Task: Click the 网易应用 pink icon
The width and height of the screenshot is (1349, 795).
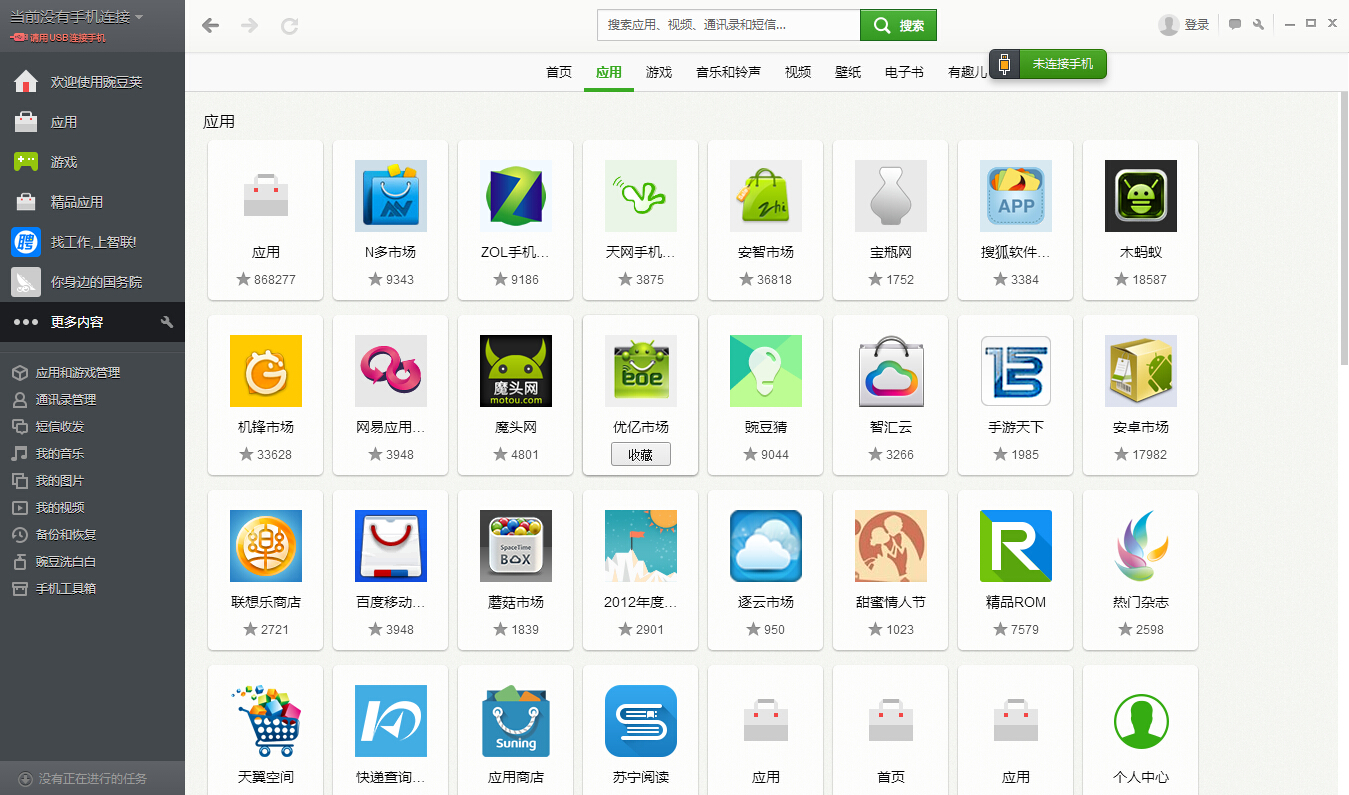Action: coord(390,371)
